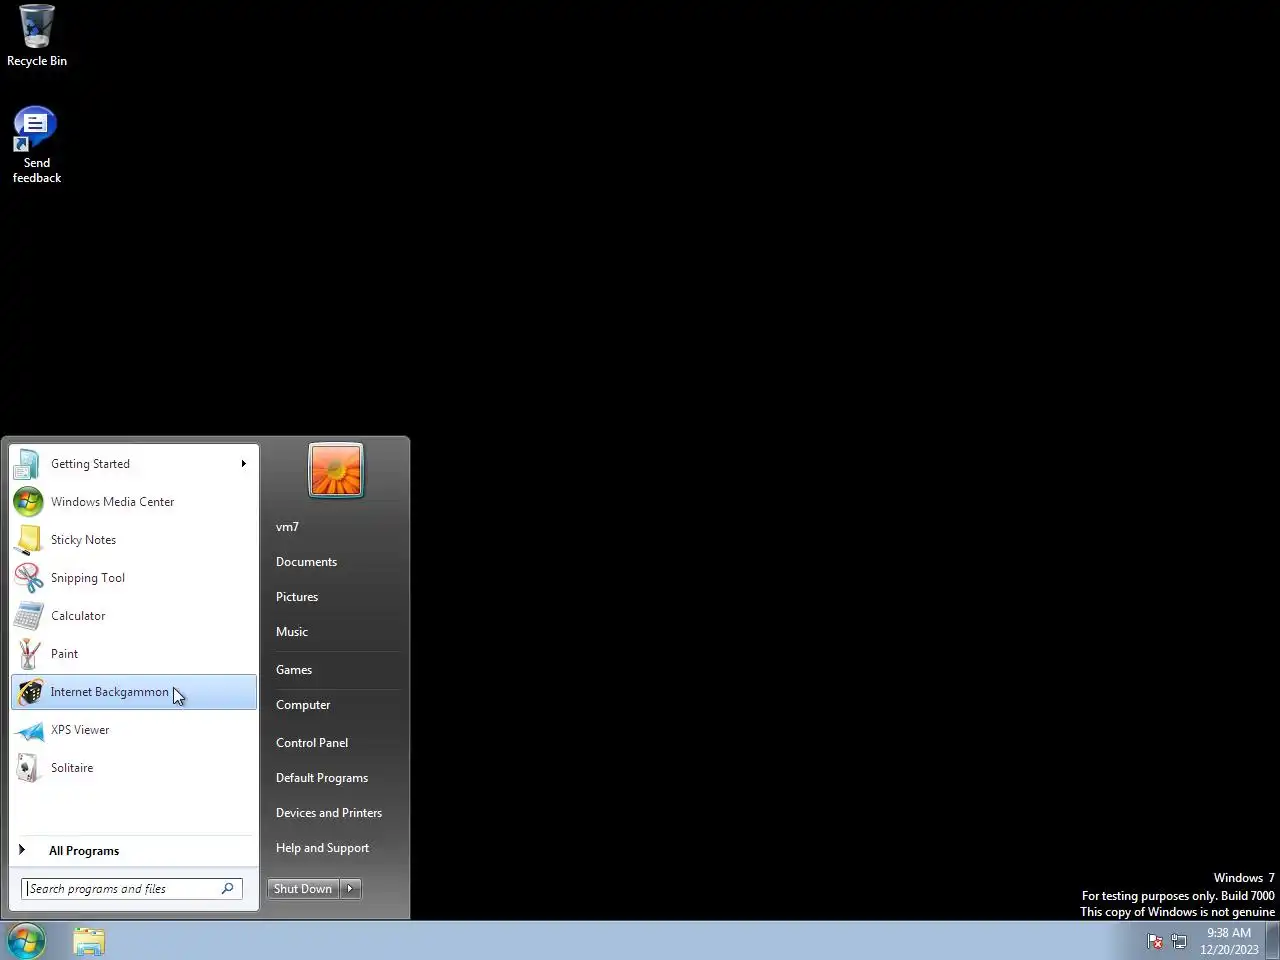Screen dimensions: 1280x960
Task: Click the taskbar clock showing 9:38 AM
Action: [1229, 941]
